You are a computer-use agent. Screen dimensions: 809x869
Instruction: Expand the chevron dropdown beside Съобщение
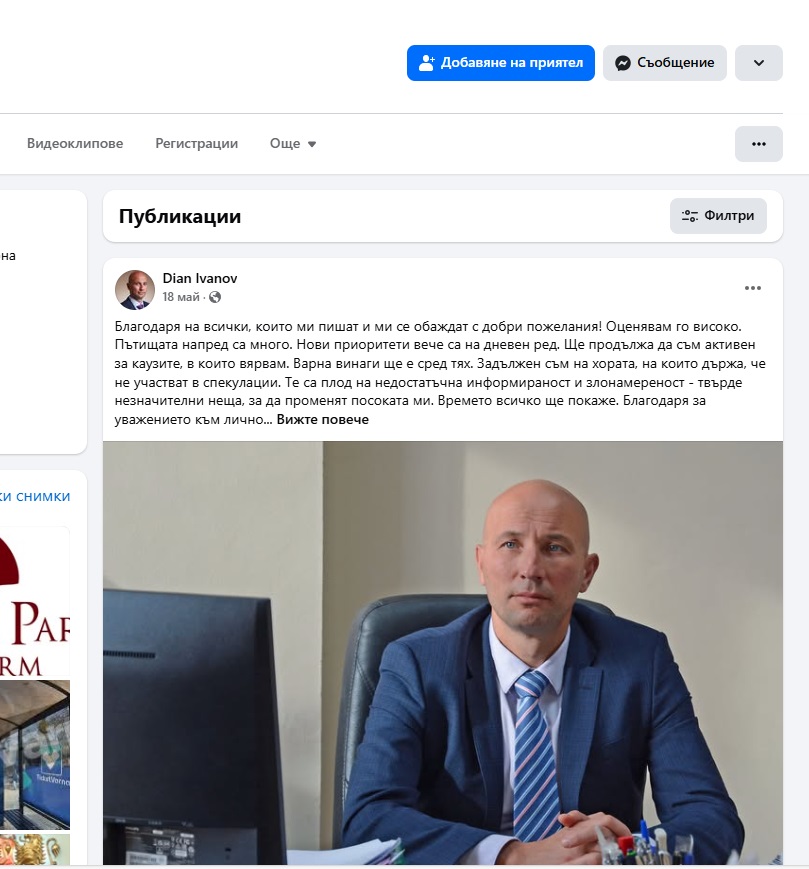coord(759,63)
